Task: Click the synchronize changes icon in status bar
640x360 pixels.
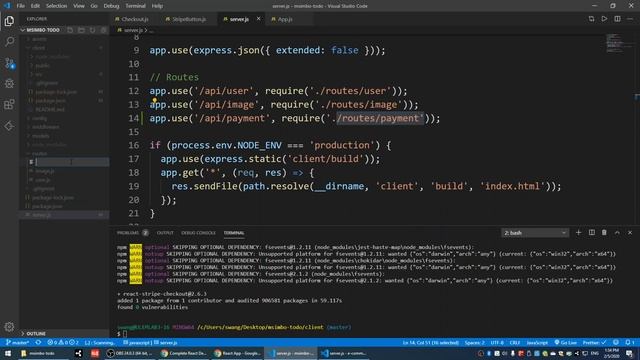Action: (38, 342)
